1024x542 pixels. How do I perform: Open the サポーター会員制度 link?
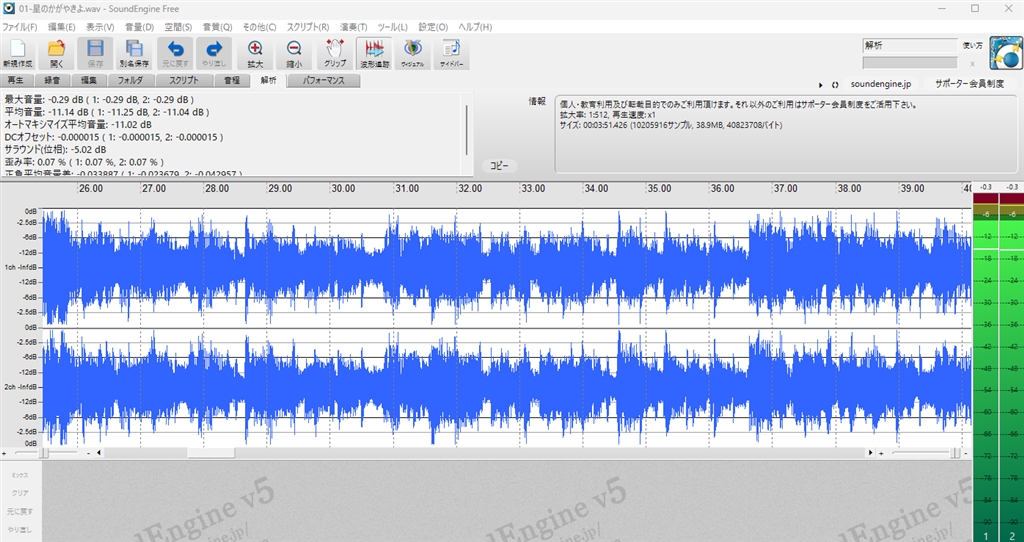point(969,84)
